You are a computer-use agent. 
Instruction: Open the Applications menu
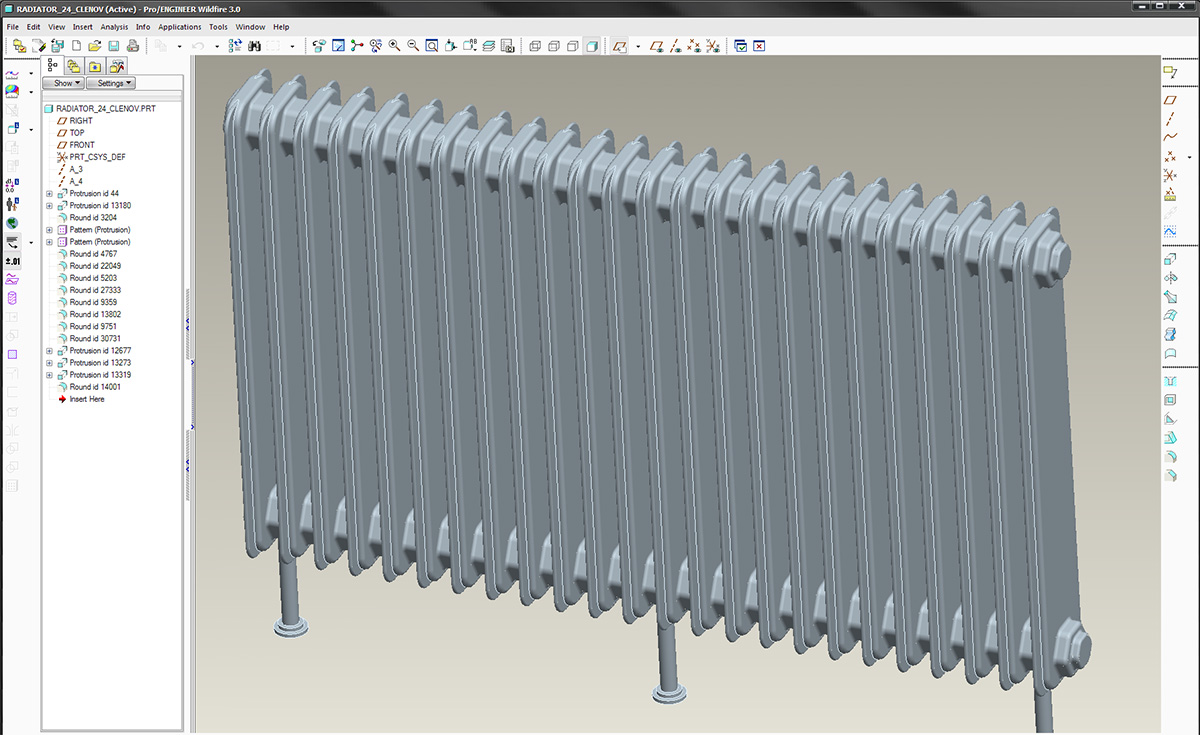(x=180, y=27)
